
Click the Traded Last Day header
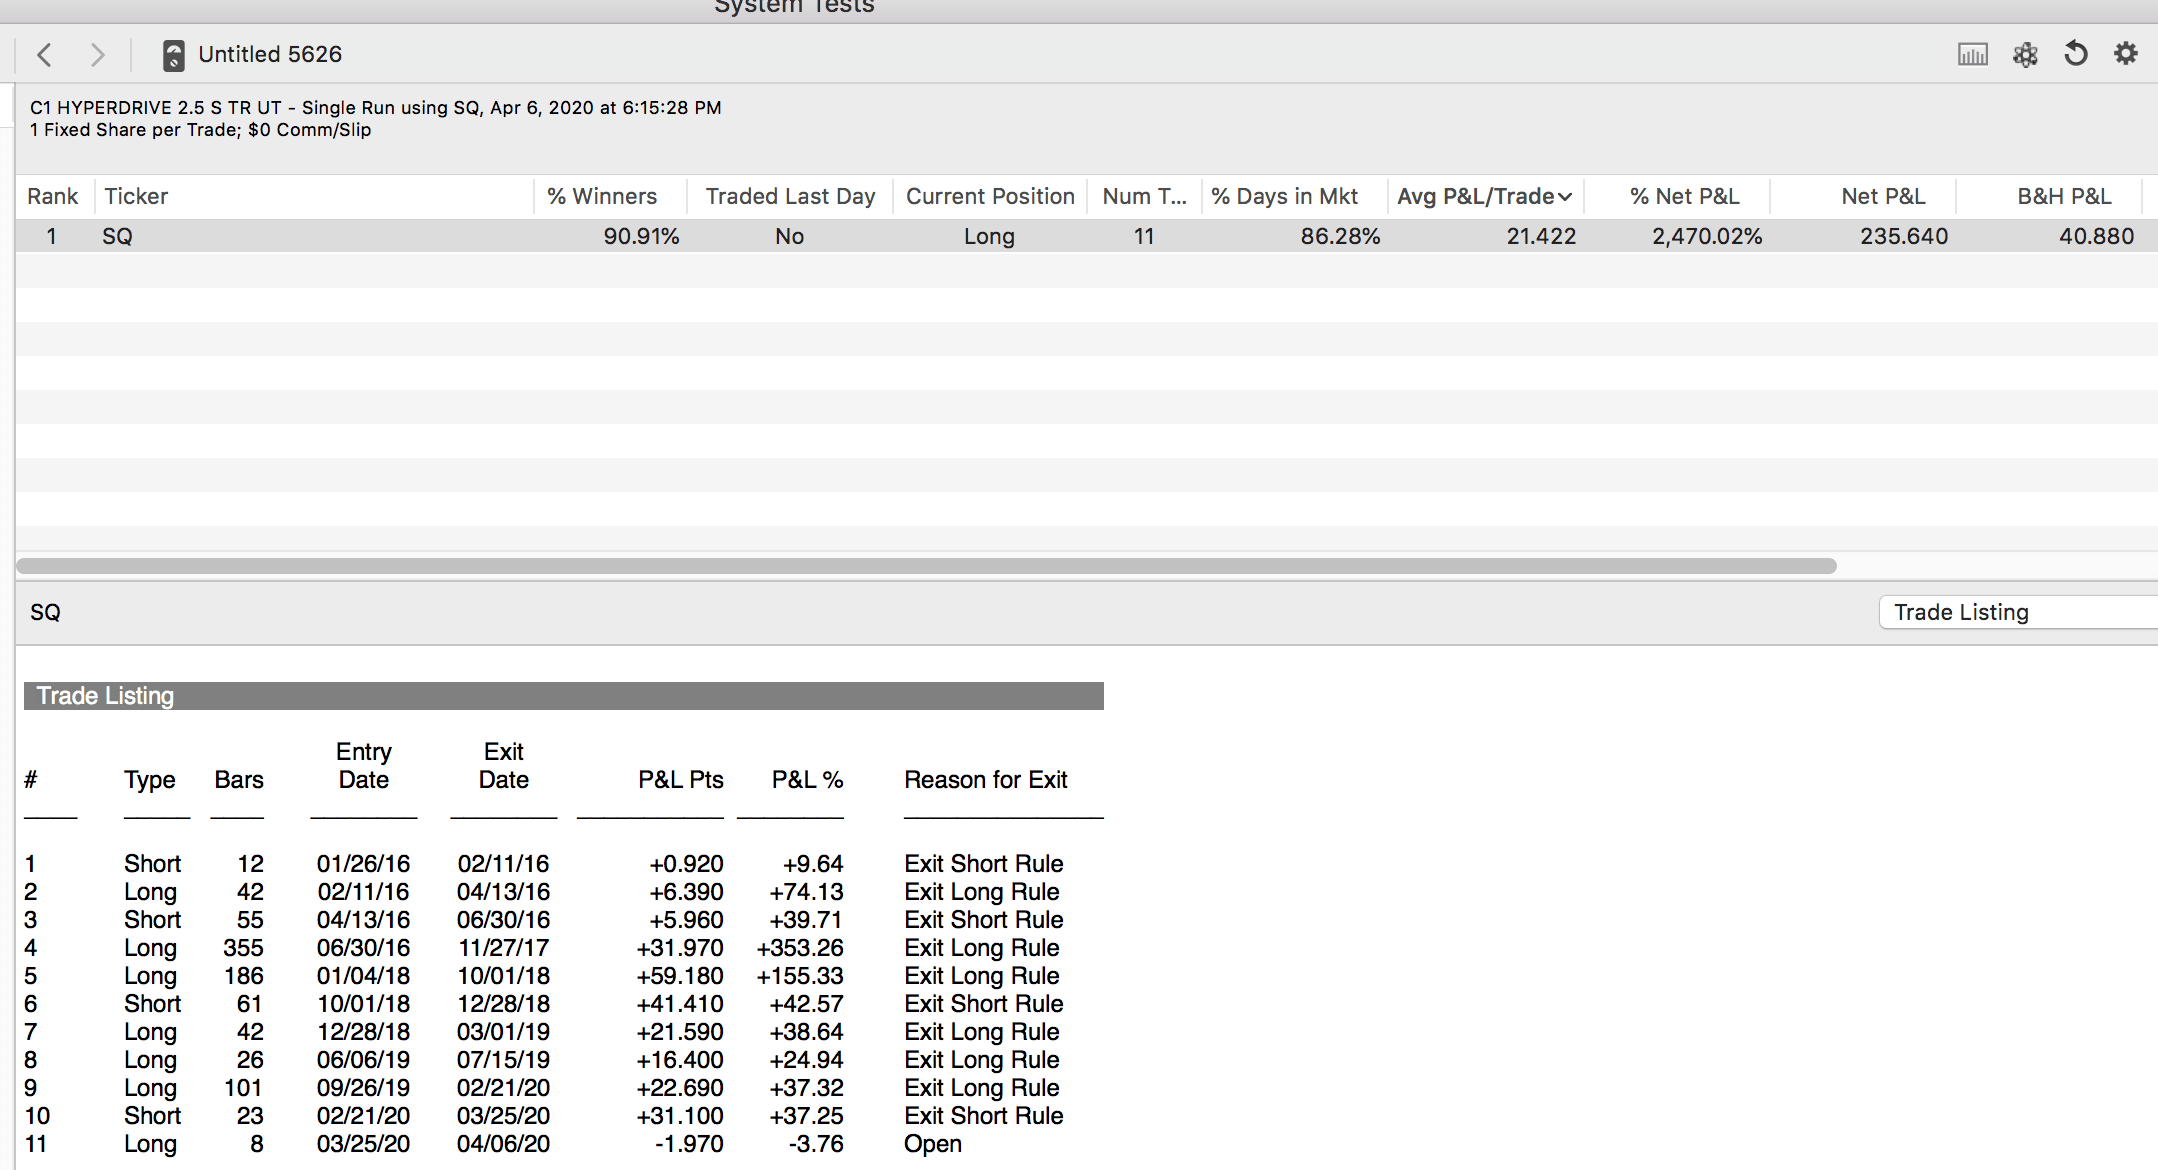(790, 196)
